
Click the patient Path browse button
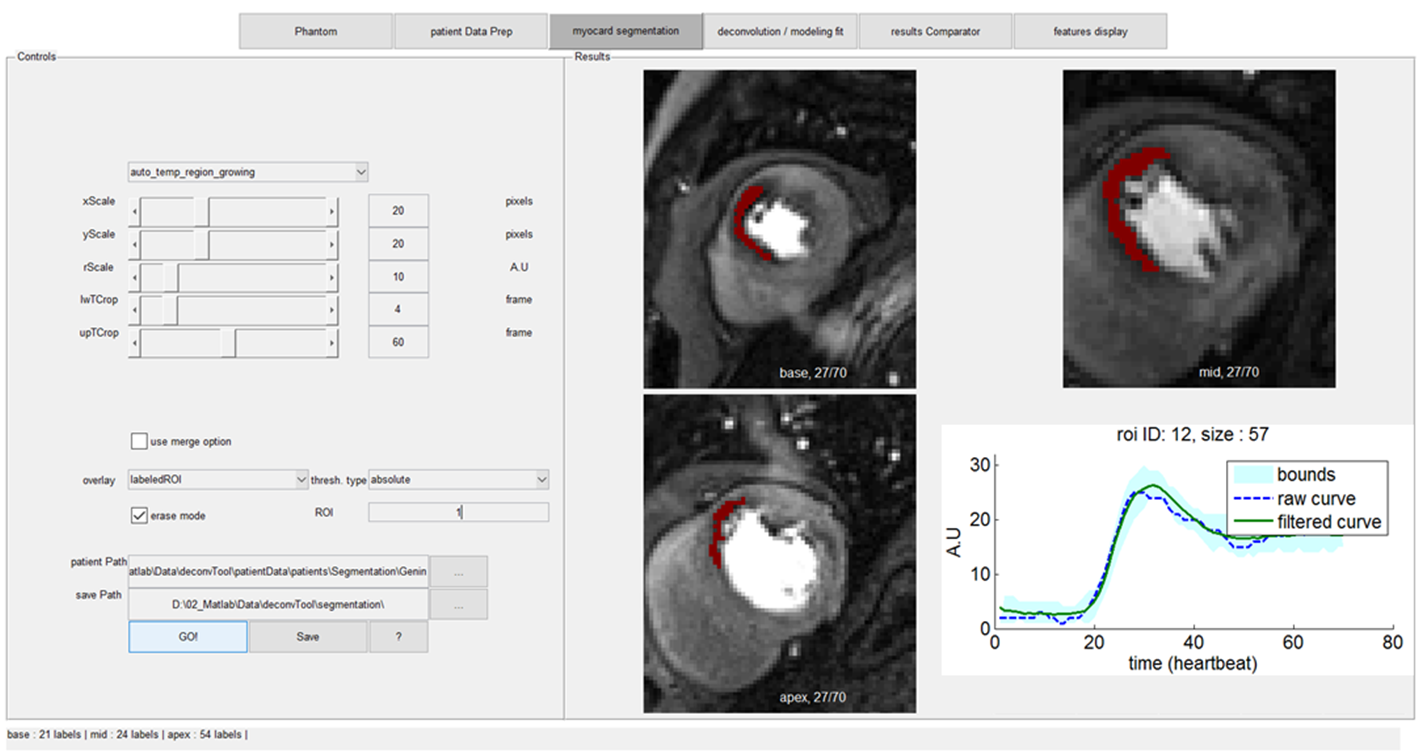point(458,572)
